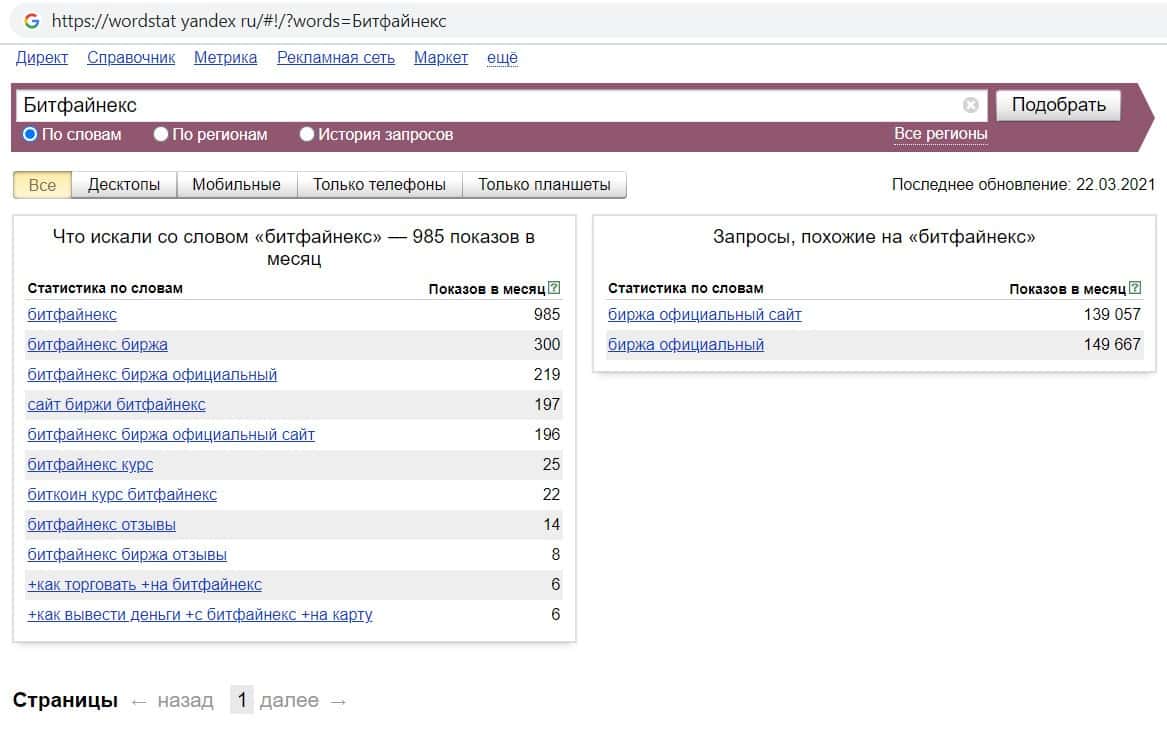Clear the search field with the X icon
The height and width of the screenshot is (749, 1167).
click(x=970, y=105)
